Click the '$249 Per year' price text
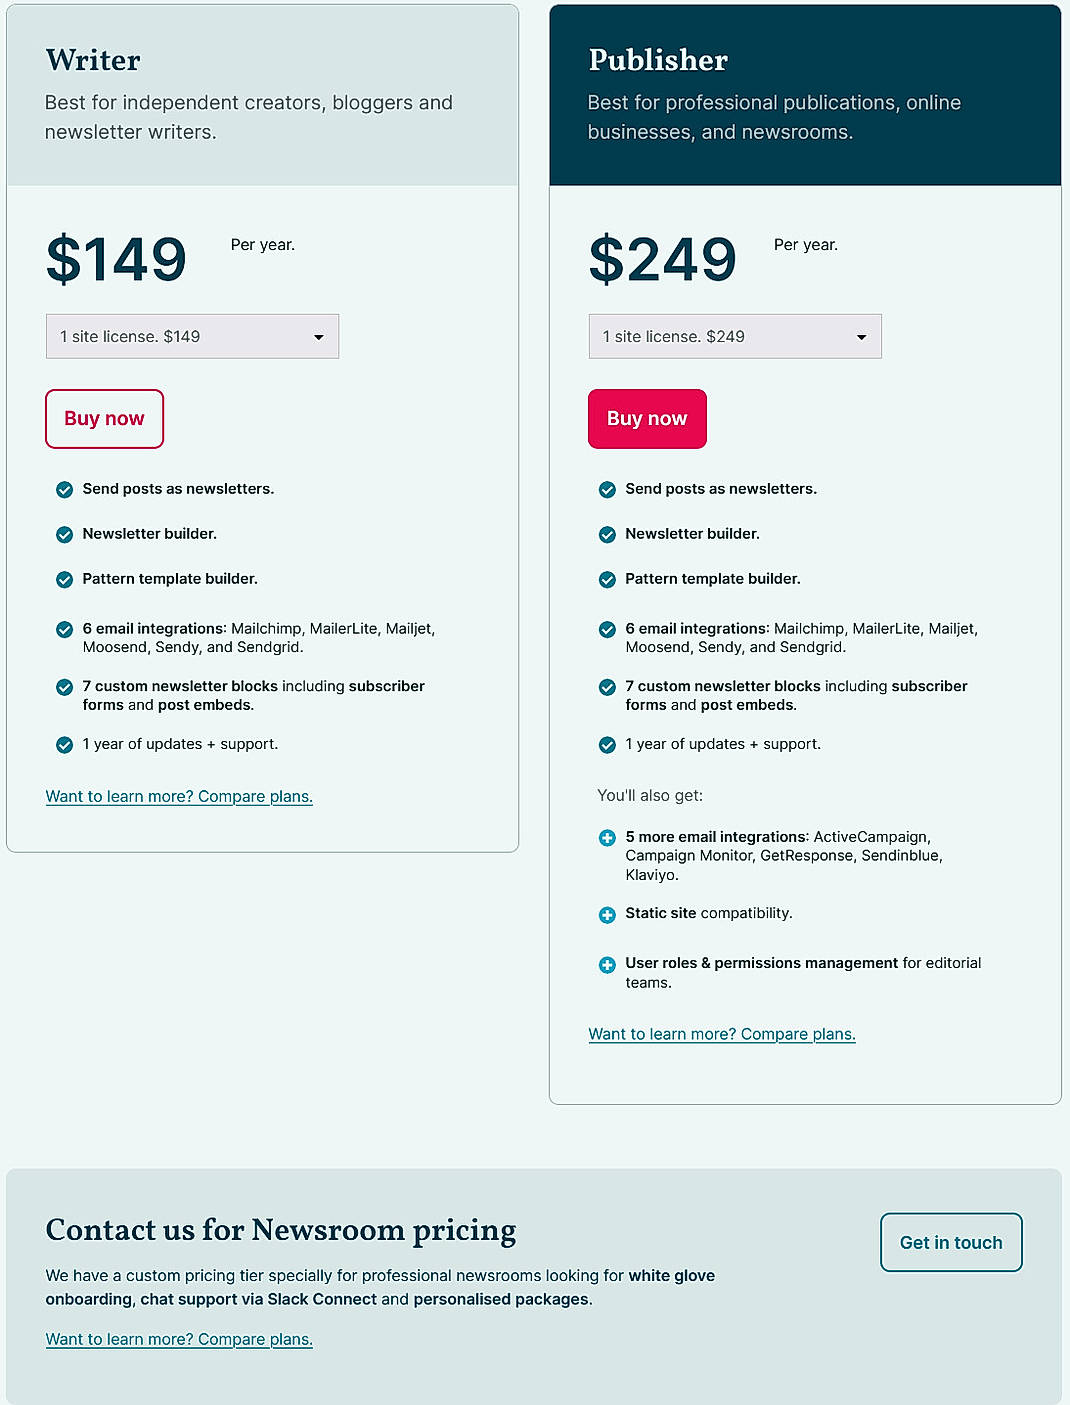This screenshot has width=1070, height=1405. (663, 259)
